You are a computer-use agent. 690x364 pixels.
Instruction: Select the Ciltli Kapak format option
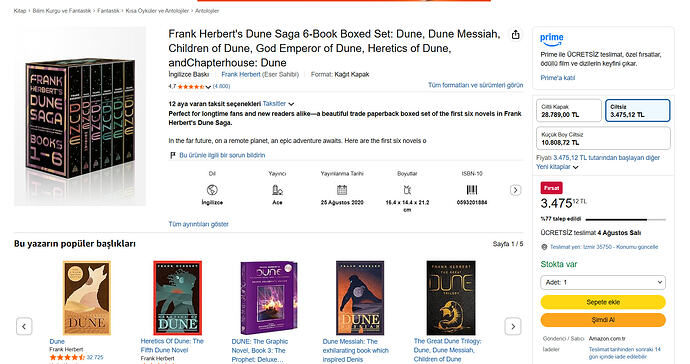pyautogui.click(x=569, y=110)
